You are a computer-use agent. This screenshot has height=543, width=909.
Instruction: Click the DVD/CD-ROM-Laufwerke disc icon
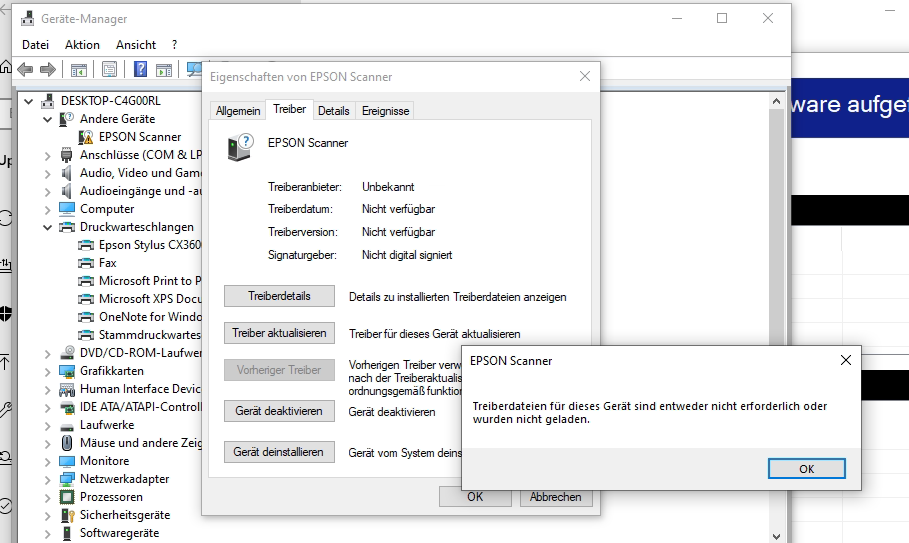67,352
